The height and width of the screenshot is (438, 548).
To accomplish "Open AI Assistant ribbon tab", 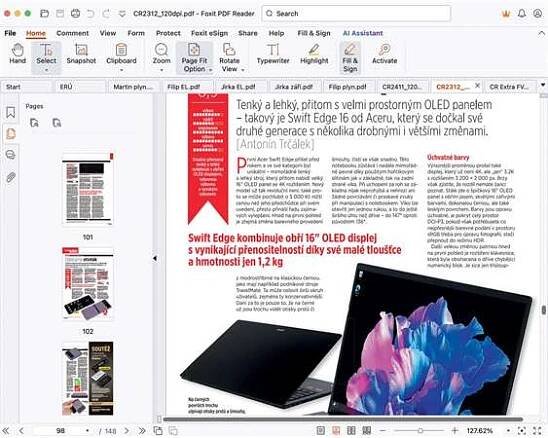I will click(363, 33).
